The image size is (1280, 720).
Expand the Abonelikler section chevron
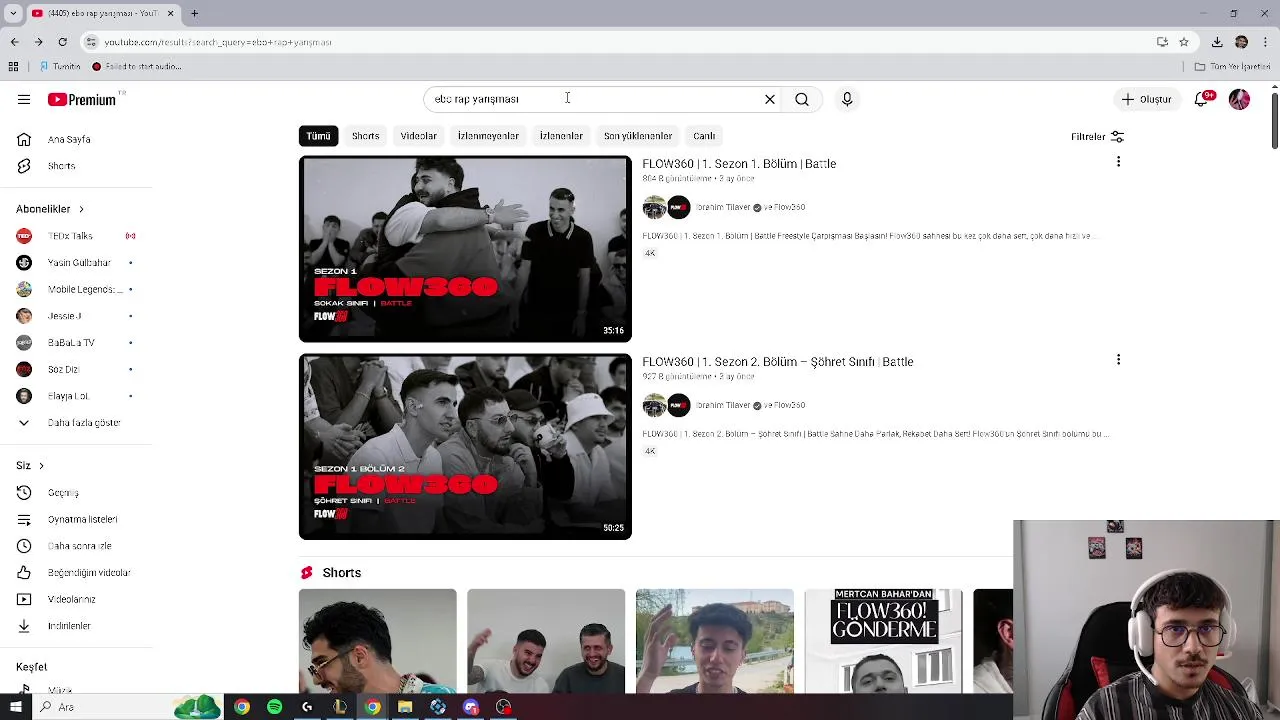pyautogui.click(x=81, y=209)
